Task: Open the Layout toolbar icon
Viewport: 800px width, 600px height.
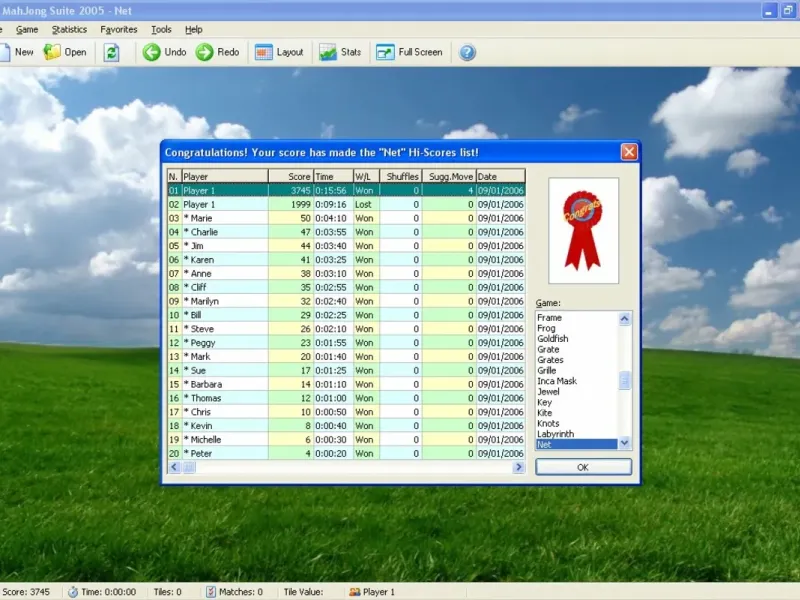Action: tap(264, 52)
